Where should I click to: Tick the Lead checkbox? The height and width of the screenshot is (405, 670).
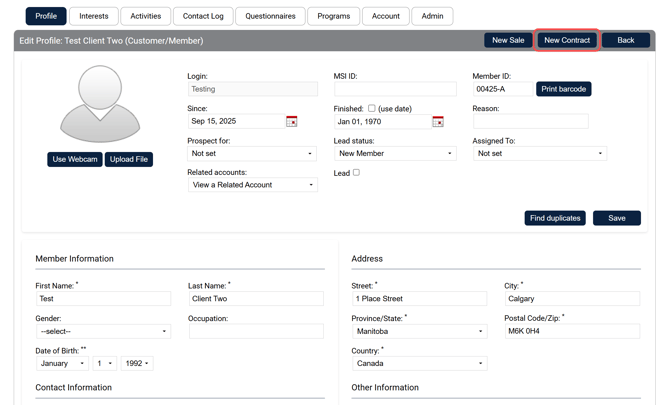click(356, 173)
